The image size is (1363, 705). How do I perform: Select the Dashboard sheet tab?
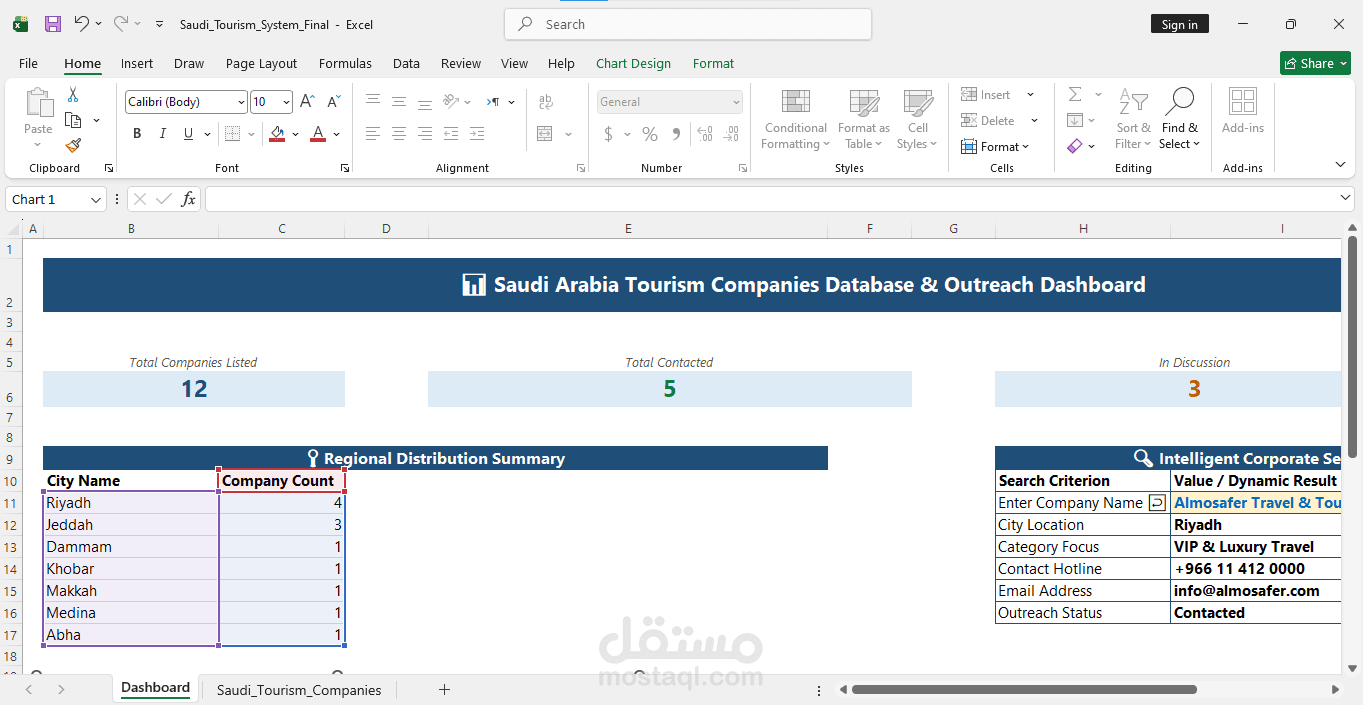155,688
